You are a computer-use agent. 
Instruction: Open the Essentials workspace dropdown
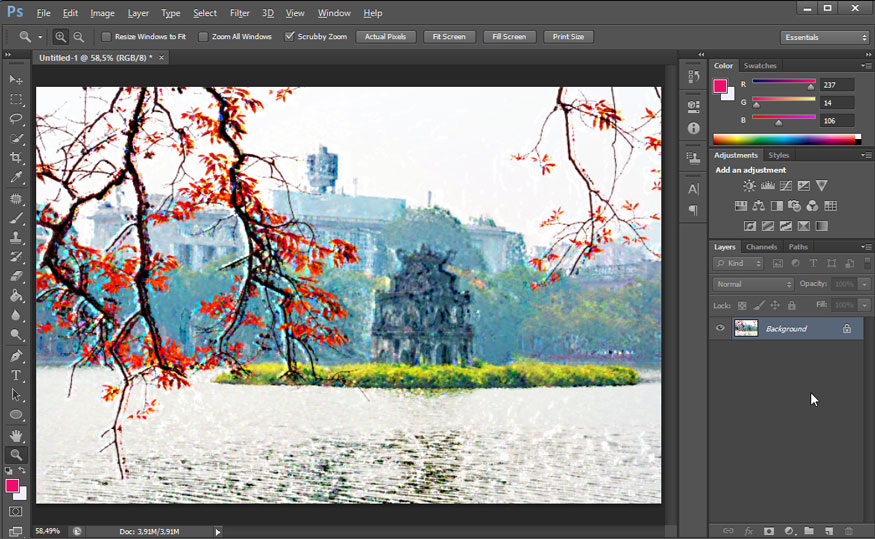tap(825, 37)
